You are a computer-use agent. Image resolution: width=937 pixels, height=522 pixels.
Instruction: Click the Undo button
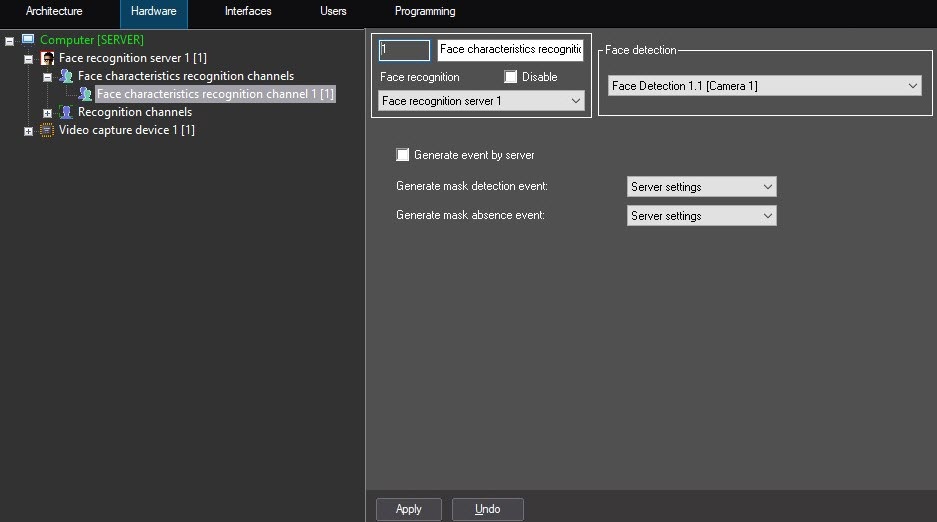(x=487, y=509)
